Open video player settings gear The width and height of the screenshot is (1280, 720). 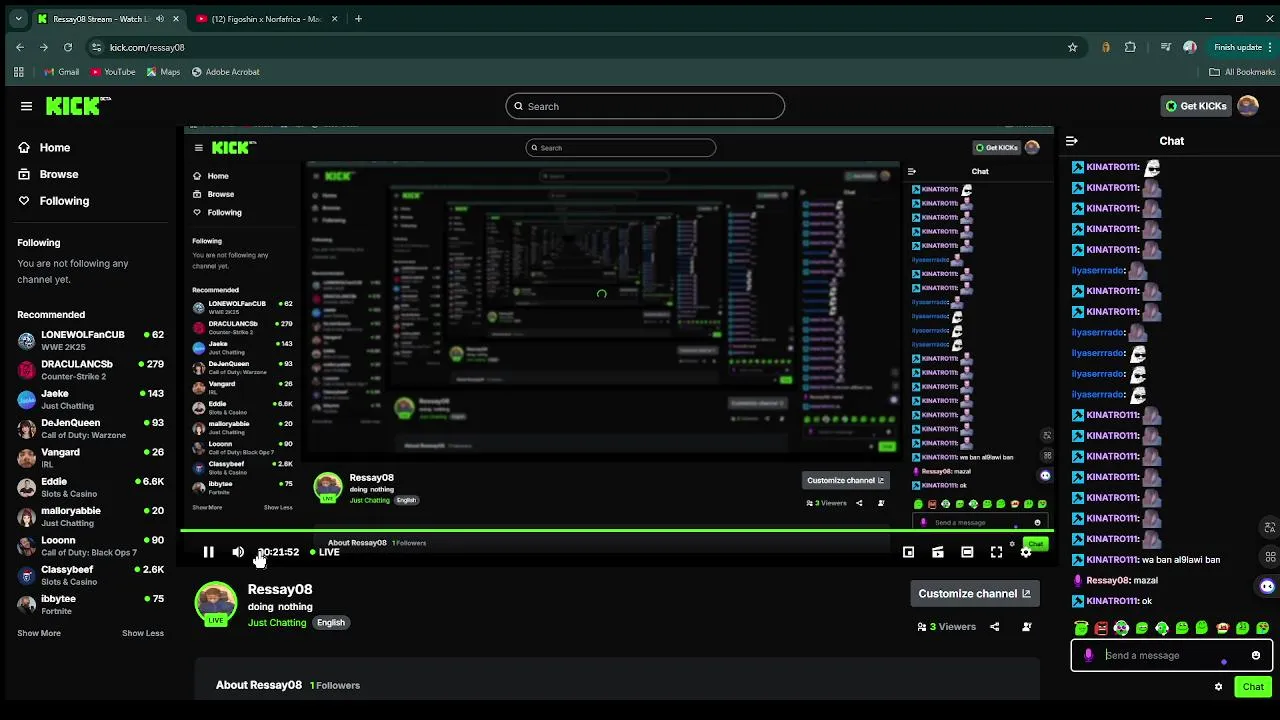[x=1025, y=552]
